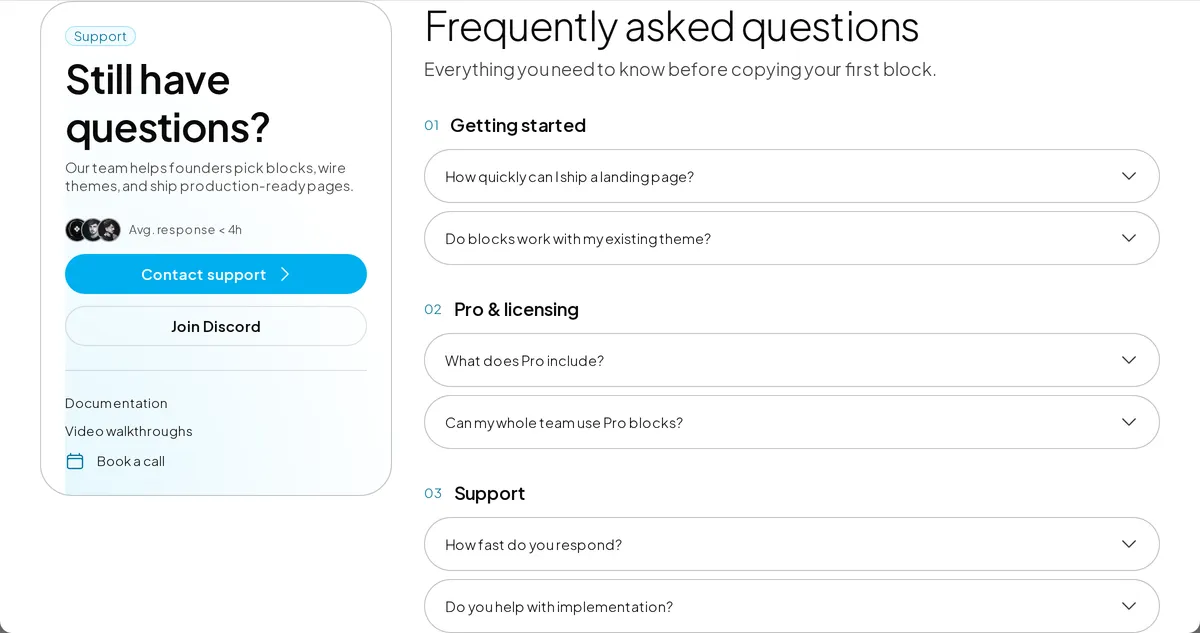The width and height of the screenshot is (1200, 633).
Task: Open the Video walkthroughs link
Action: click(129, 431)
